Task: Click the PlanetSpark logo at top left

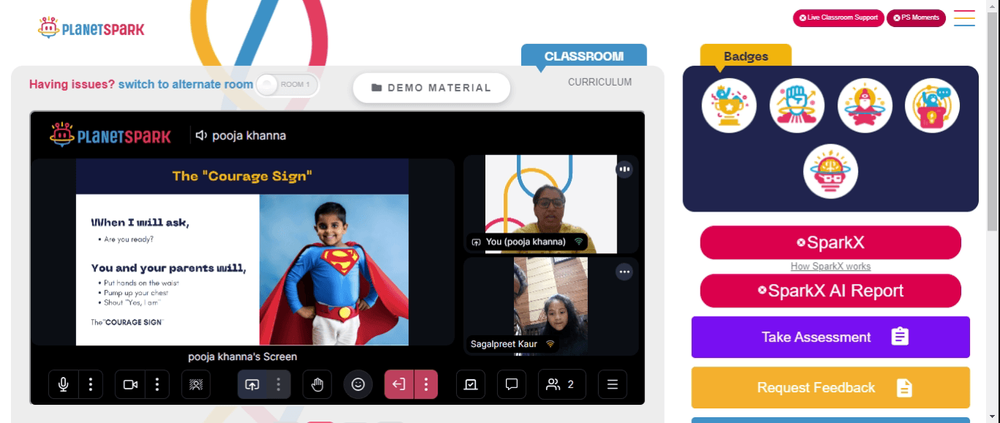Action: [91, 28]
